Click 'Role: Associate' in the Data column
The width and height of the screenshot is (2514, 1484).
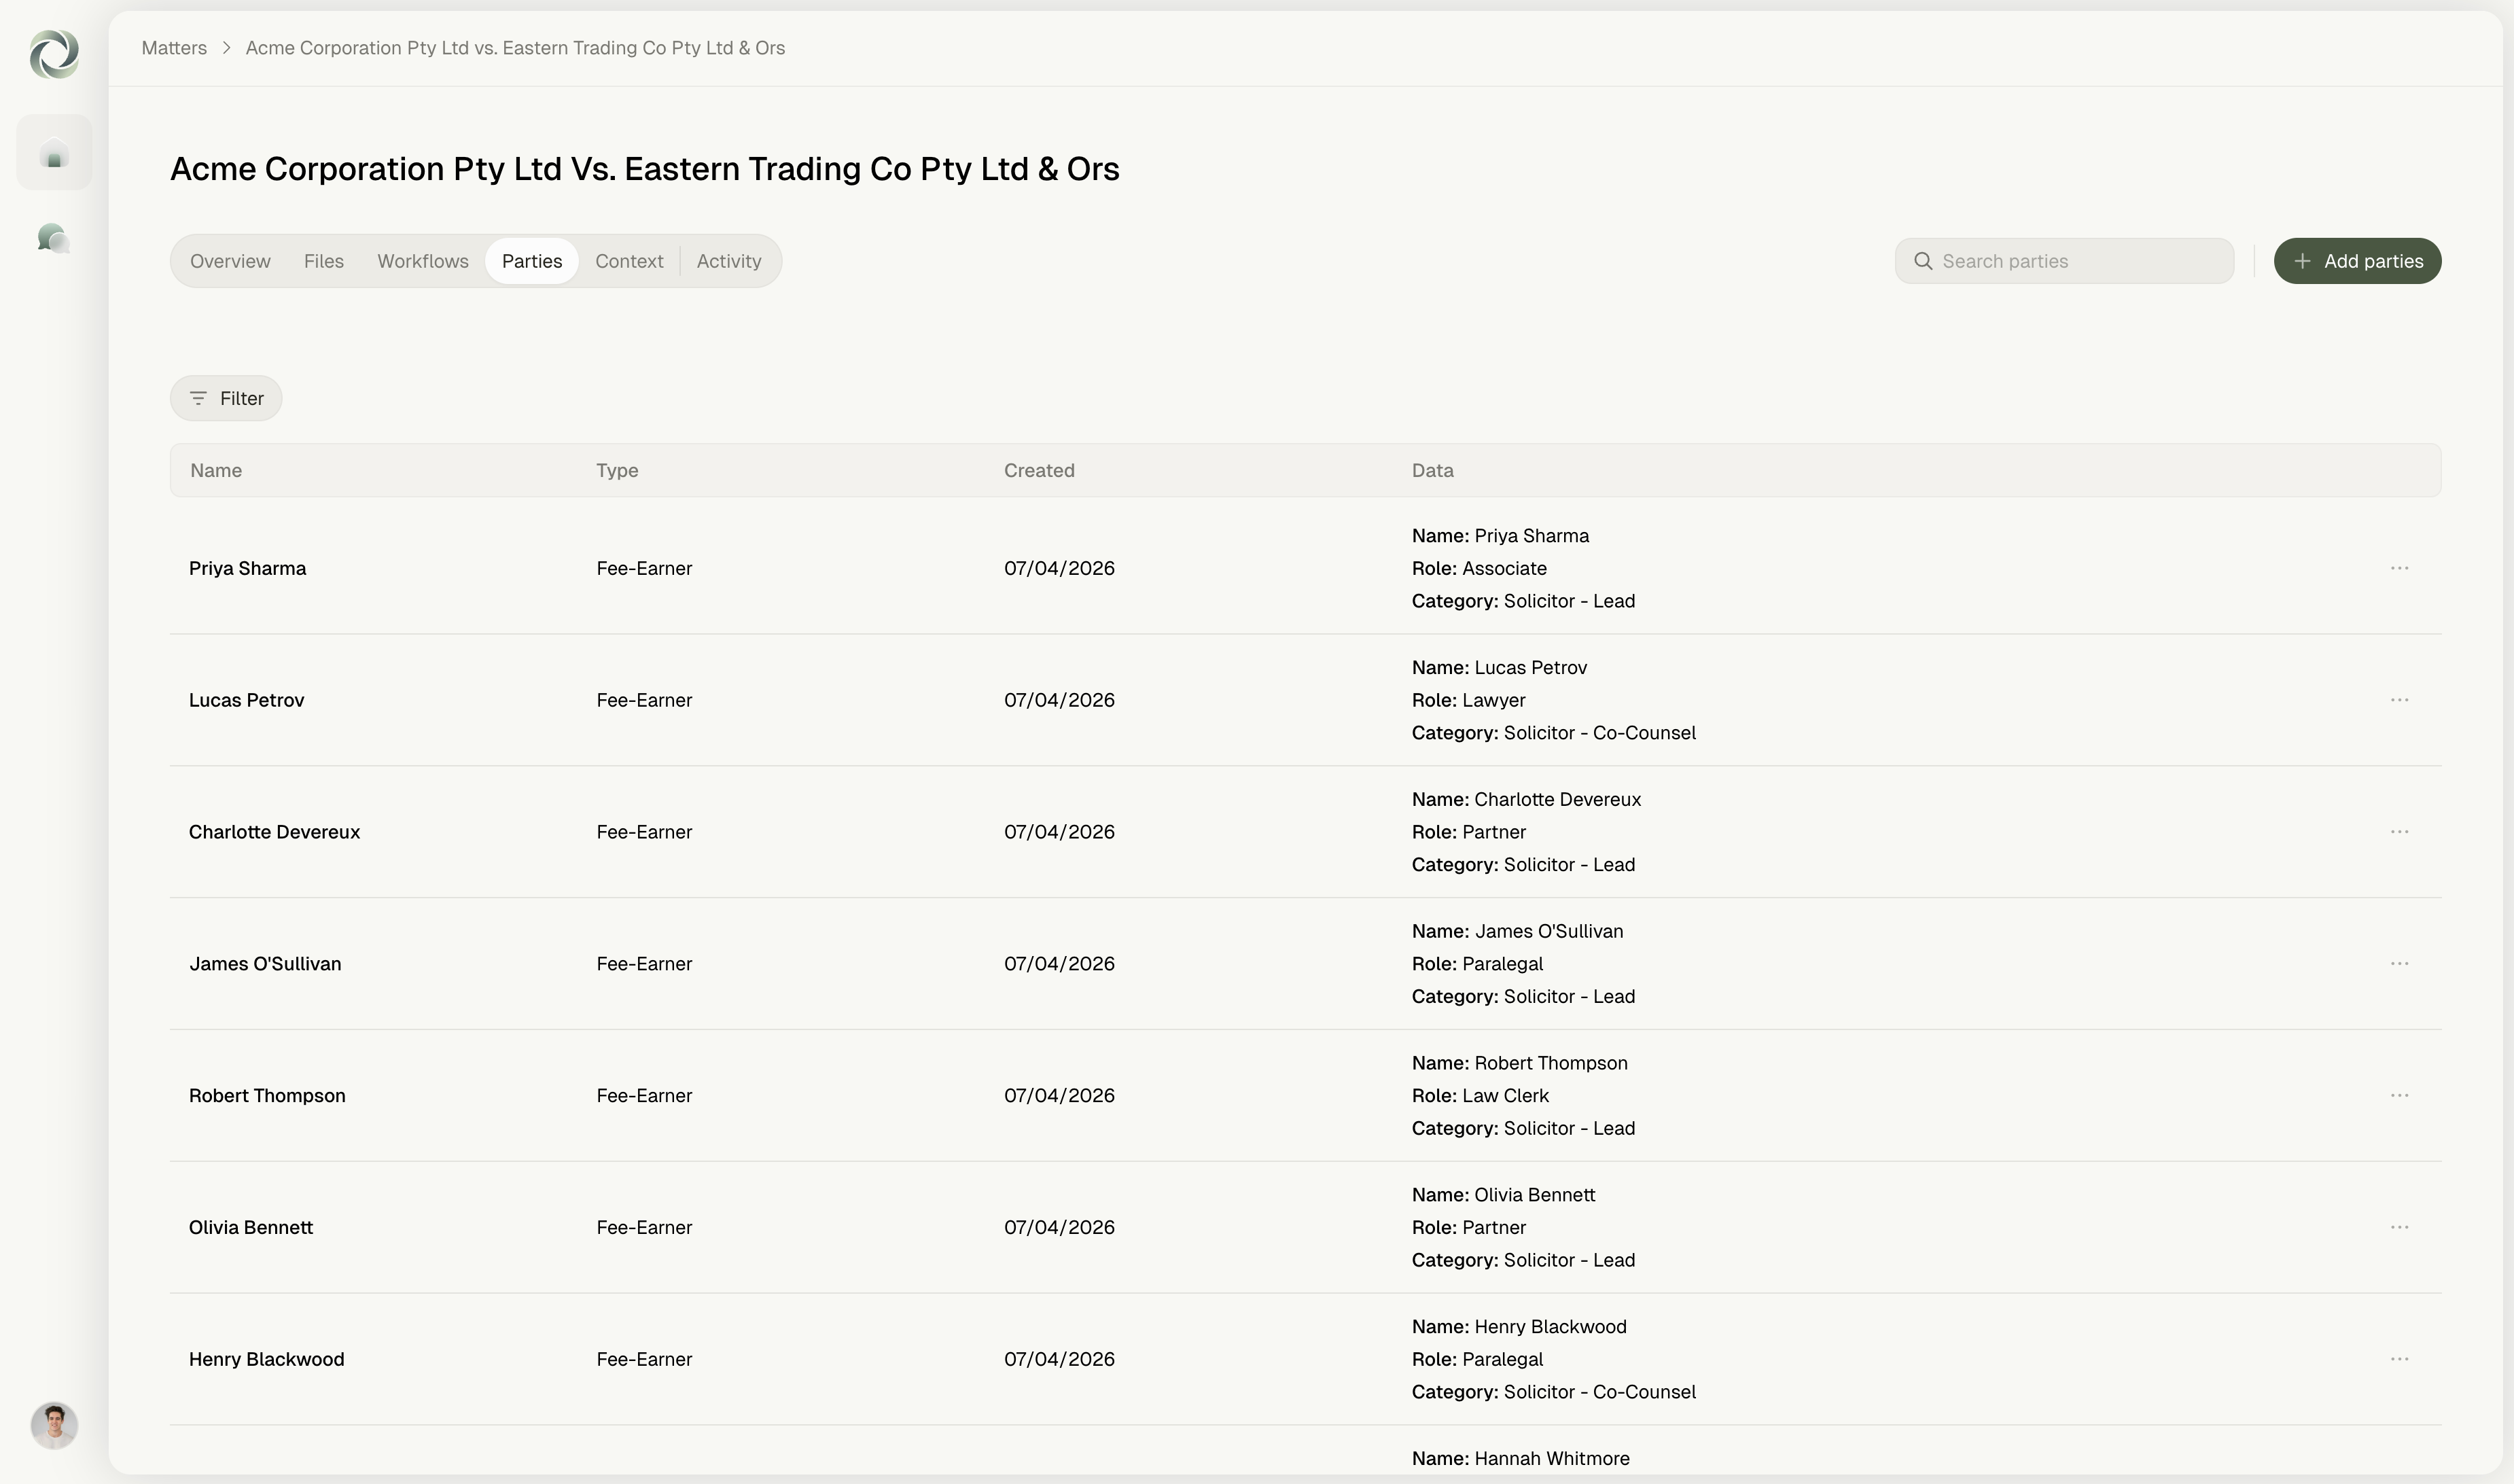click(1479, 568)
